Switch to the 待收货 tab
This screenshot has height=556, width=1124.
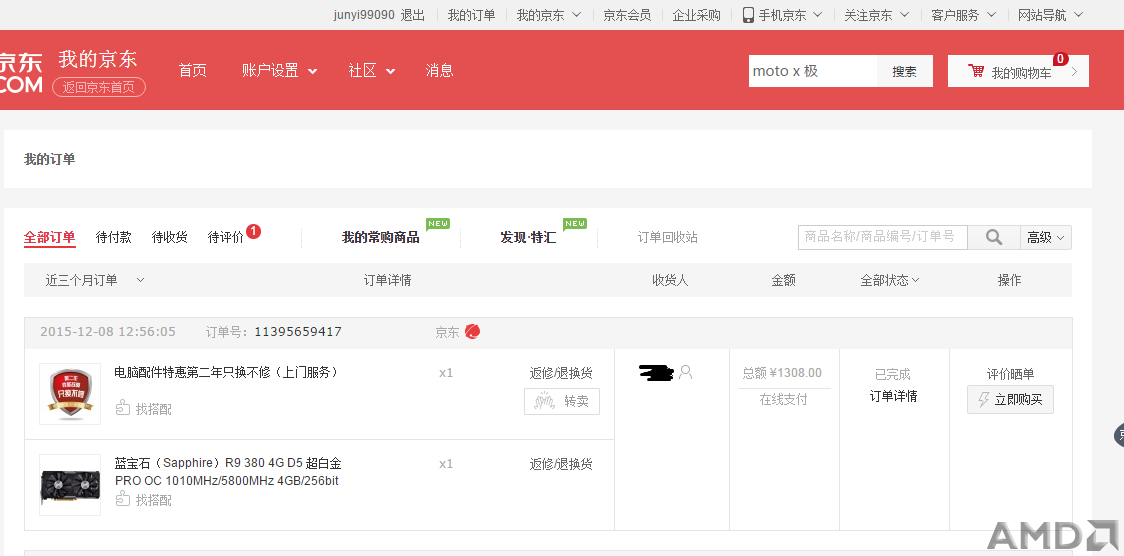click(x=169, y=237)
